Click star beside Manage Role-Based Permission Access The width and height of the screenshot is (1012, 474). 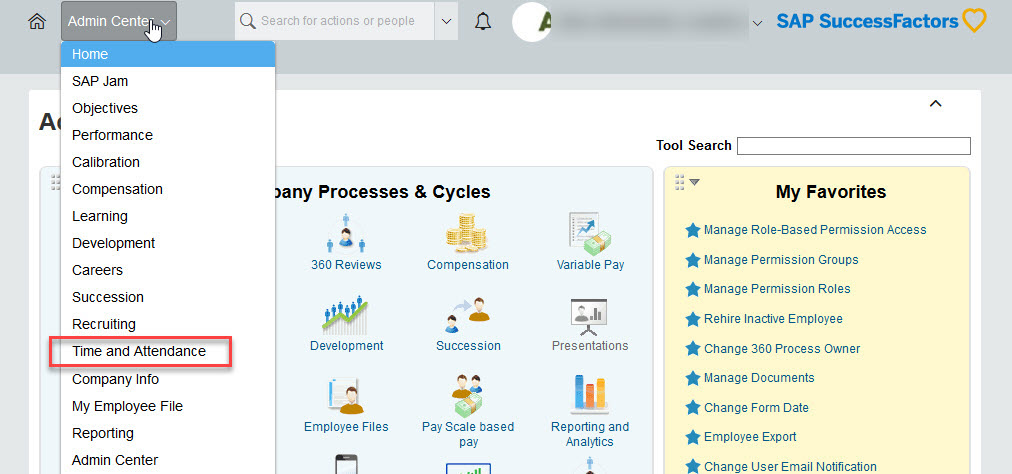(693, 231)
